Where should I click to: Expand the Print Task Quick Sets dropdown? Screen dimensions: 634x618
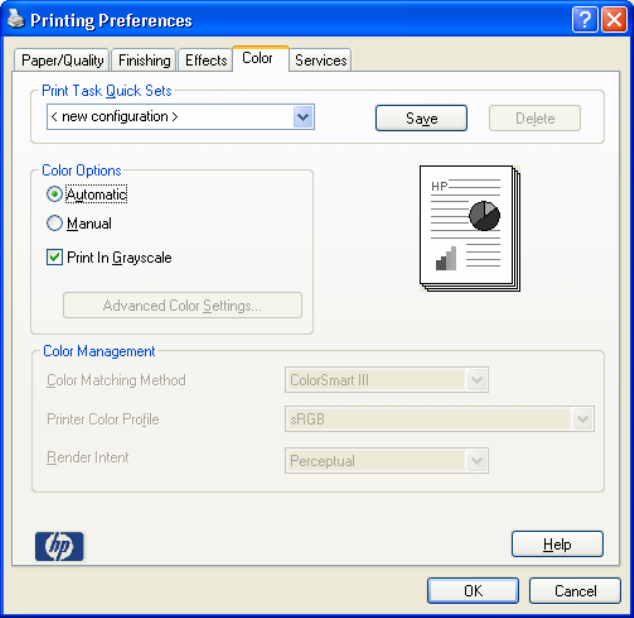[x=304, y=117]
